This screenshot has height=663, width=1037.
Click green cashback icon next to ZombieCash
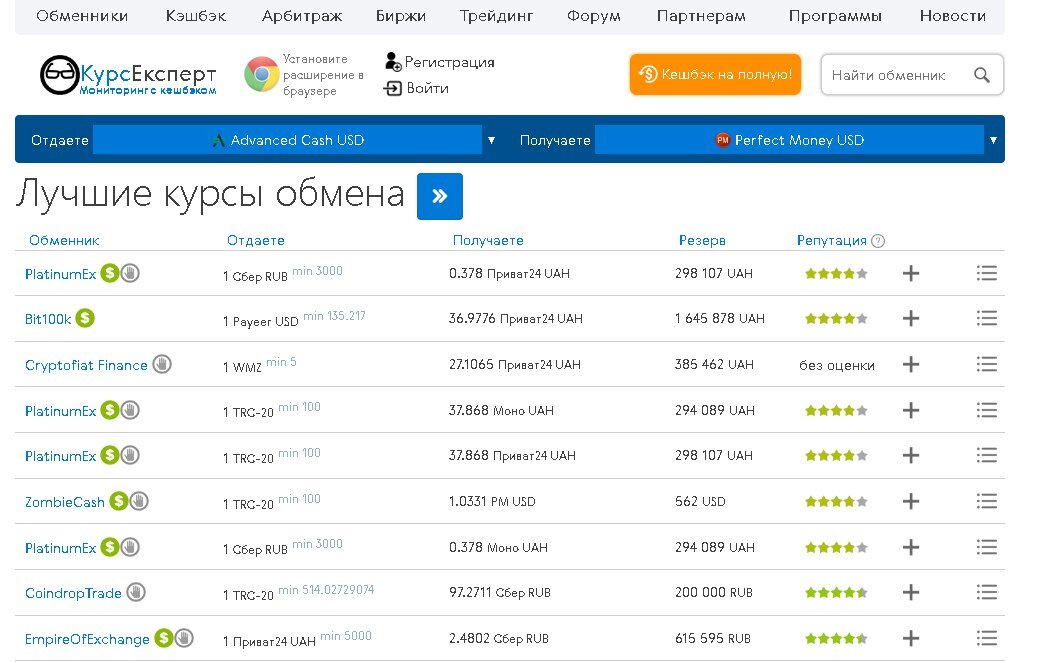tap(118, 501)
